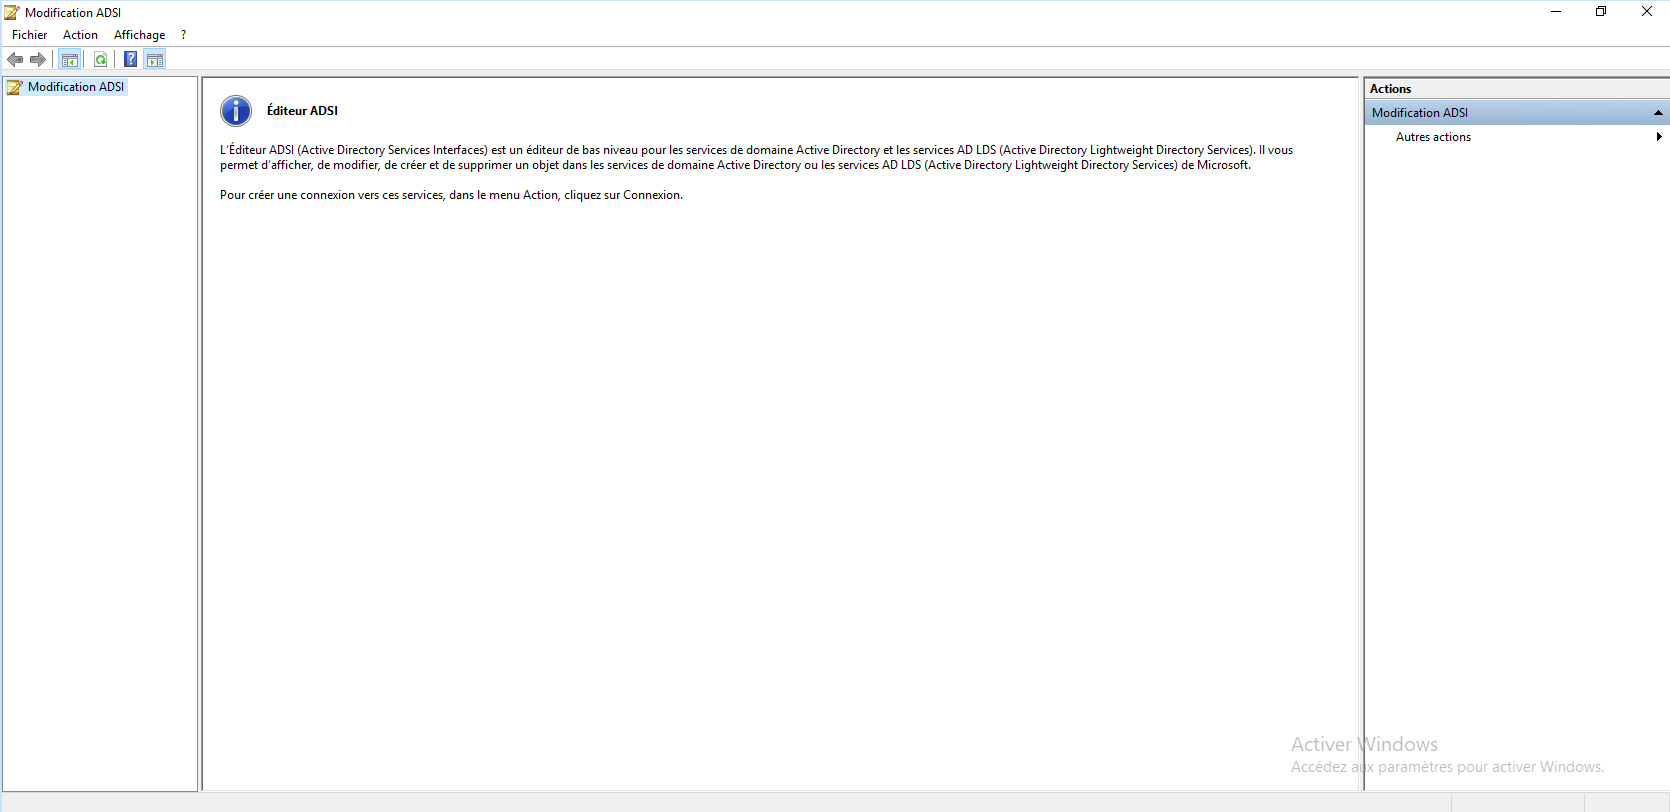Click the Refresh toolbar icon

click(100, 60)
